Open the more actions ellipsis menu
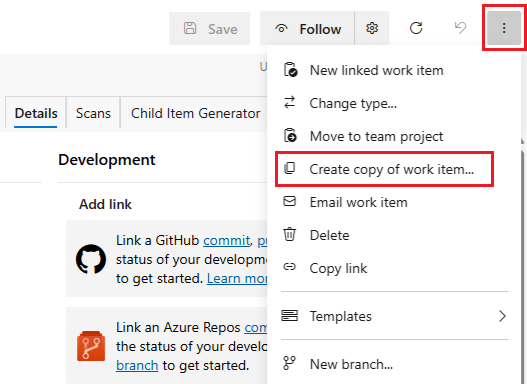 coord(504,28)
